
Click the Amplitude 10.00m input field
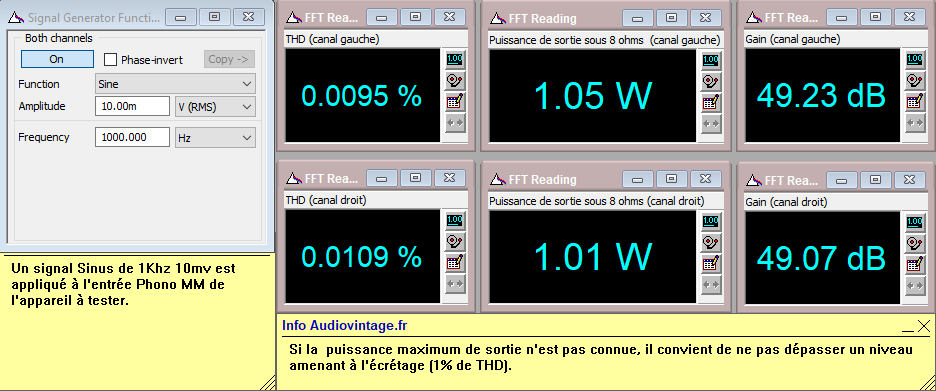[x=133, y=107]
